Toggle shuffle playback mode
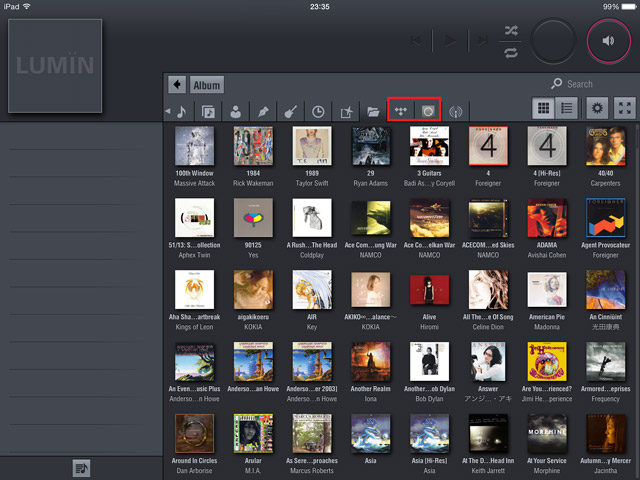The height and width of the screenshot is (480, 640). [x=512, y=29]
